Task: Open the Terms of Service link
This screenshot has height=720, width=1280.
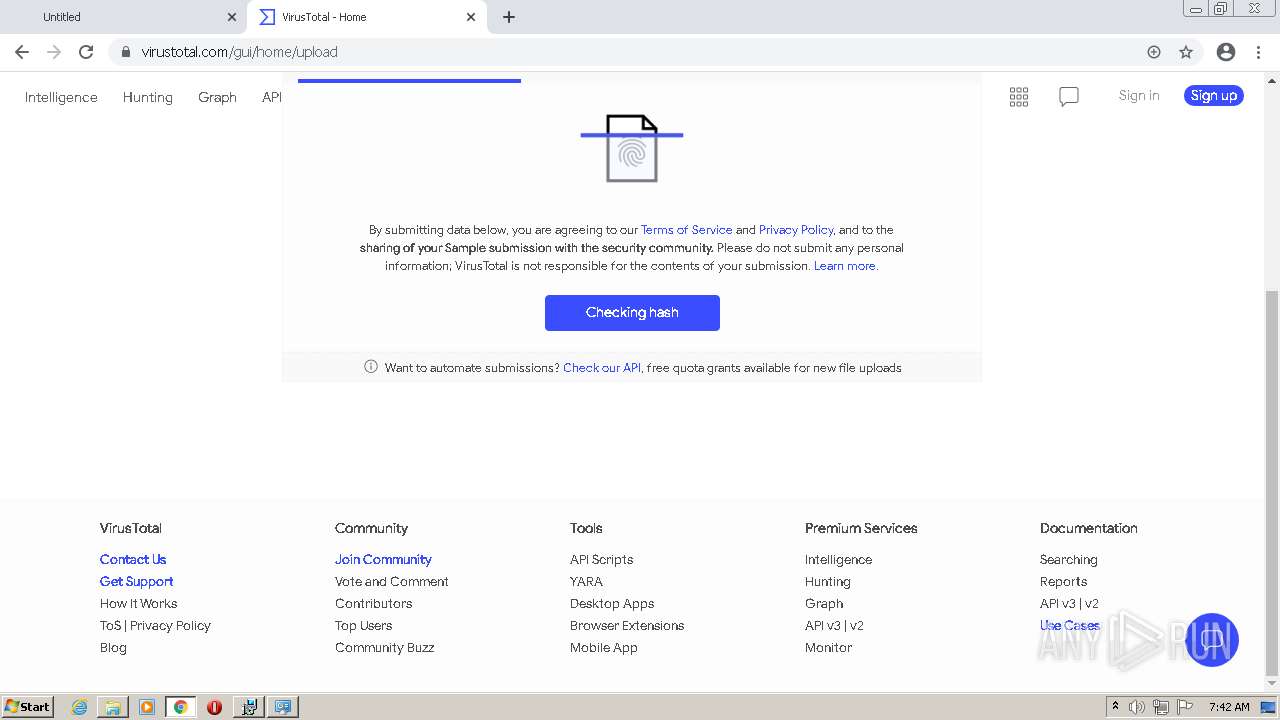Action: coord(686,230)
